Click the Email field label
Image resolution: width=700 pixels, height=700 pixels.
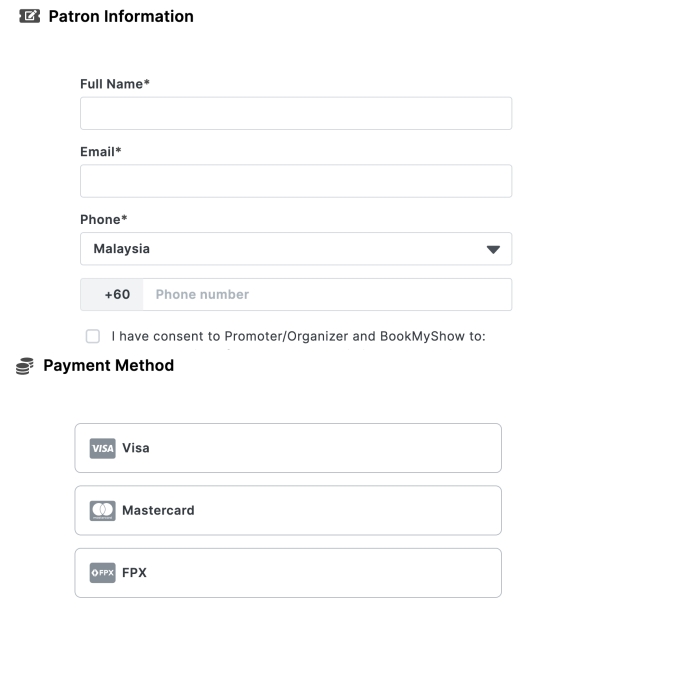pyautogui.click(x=100, y=152)
